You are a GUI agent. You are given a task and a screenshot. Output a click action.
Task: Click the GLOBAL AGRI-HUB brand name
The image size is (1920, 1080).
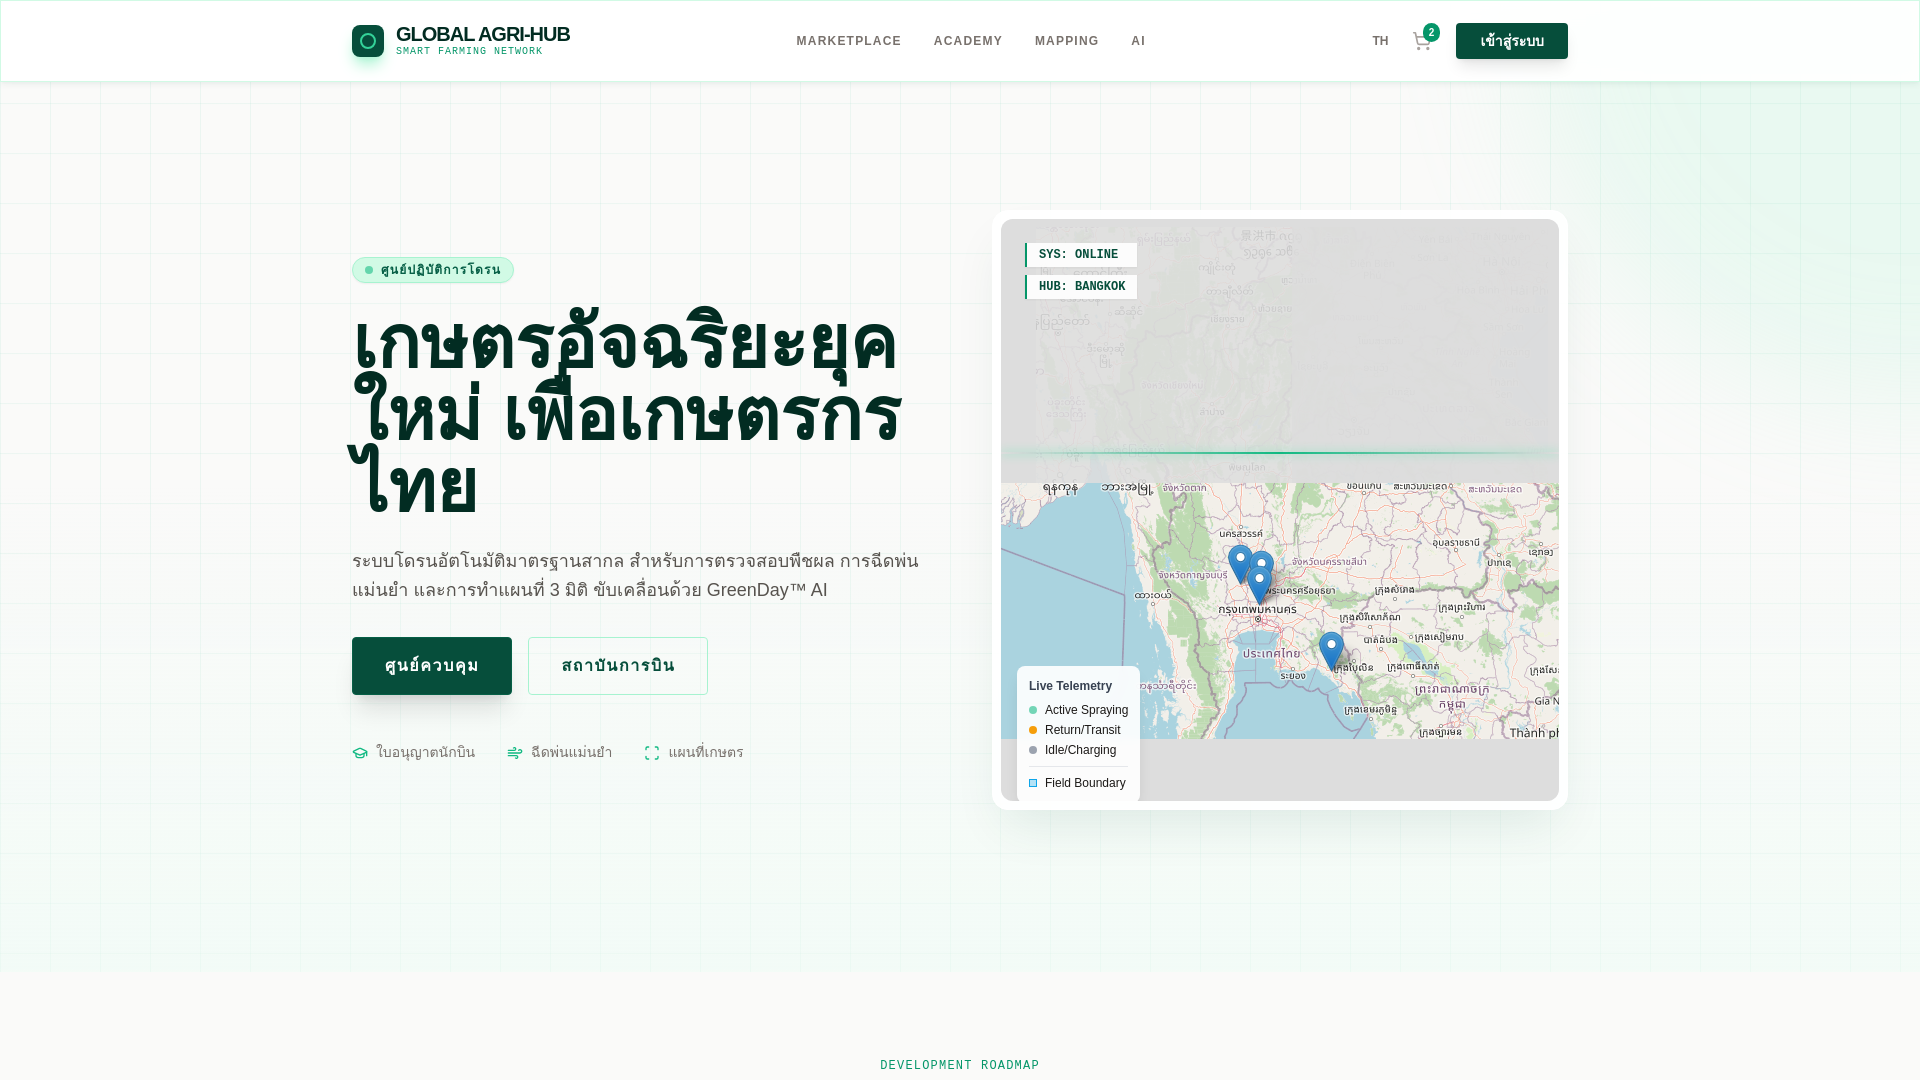[x=483, y=34]
